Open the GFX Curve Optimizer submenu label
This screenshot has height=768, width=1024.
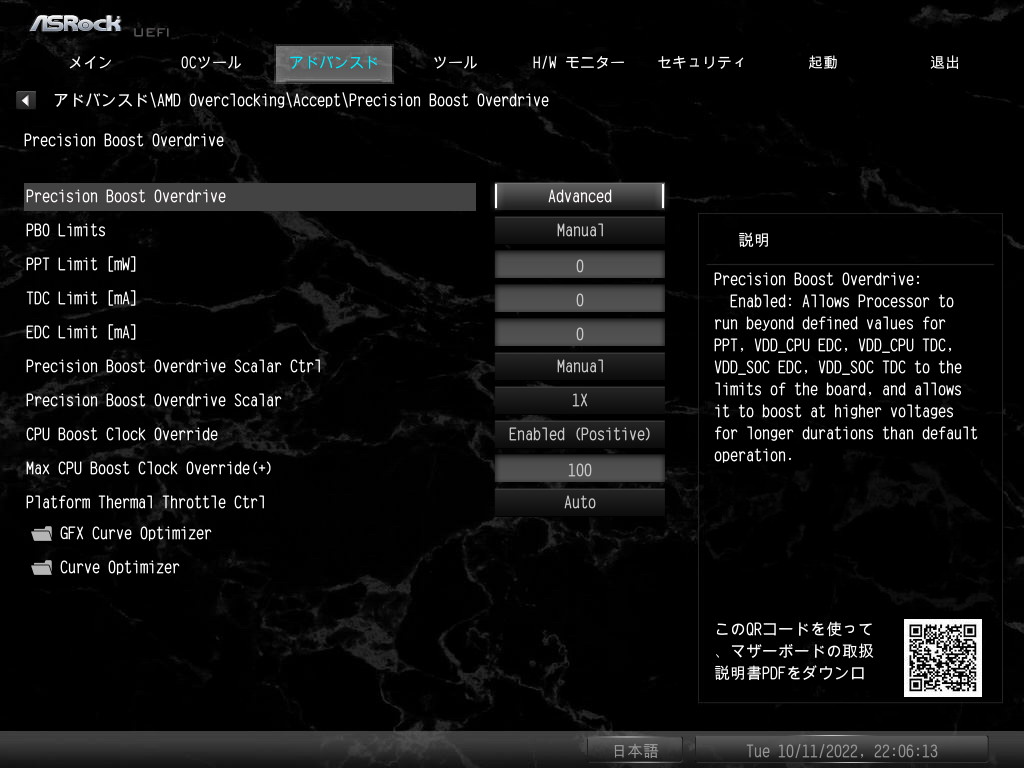point(136,534)
